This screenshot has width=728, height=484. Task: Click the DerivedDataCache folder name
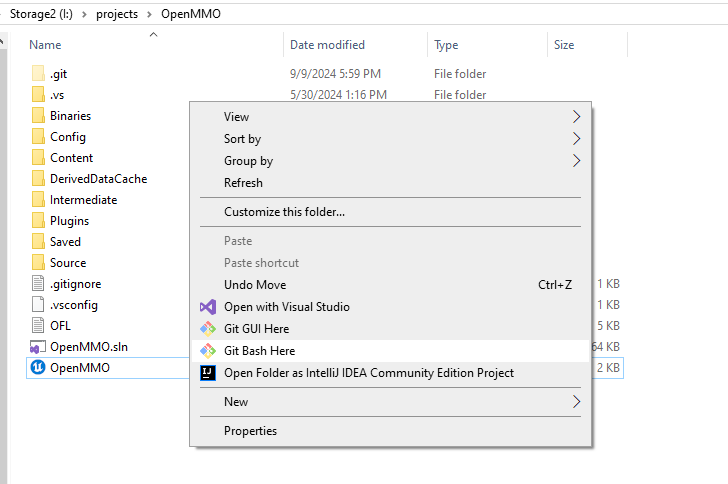click(x=98, y=179)
